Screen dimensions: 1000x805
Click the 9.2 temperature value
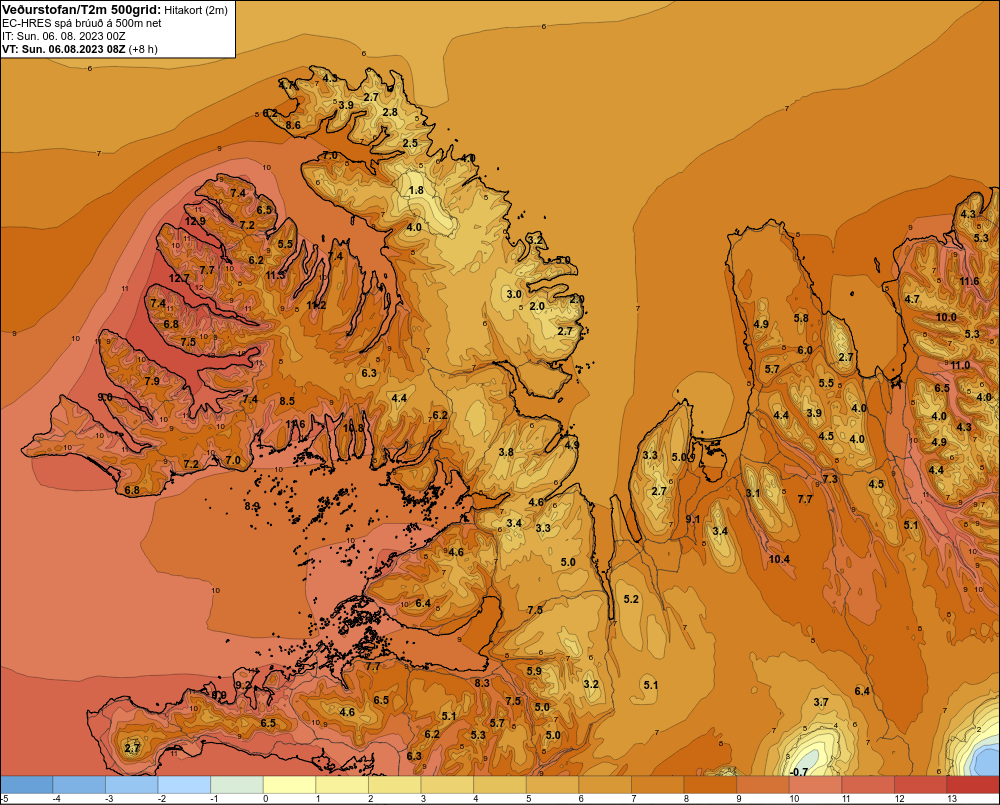[x=243, y=685]
